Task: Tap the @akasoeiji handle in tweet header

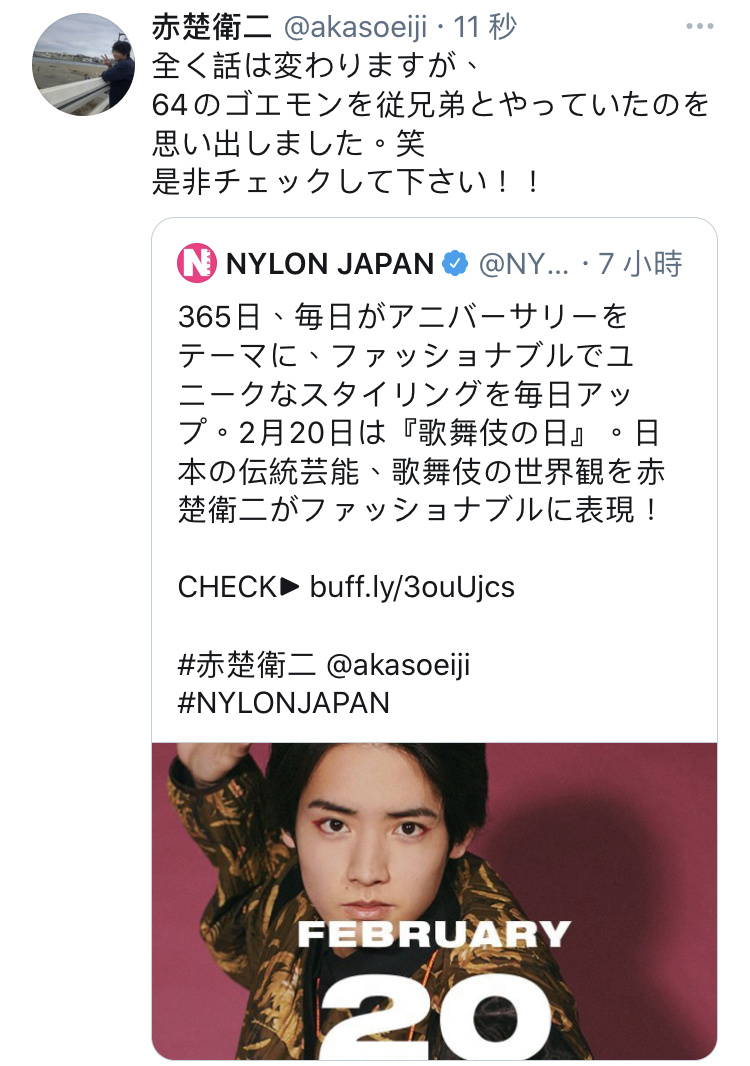Action: pos(354,27)
